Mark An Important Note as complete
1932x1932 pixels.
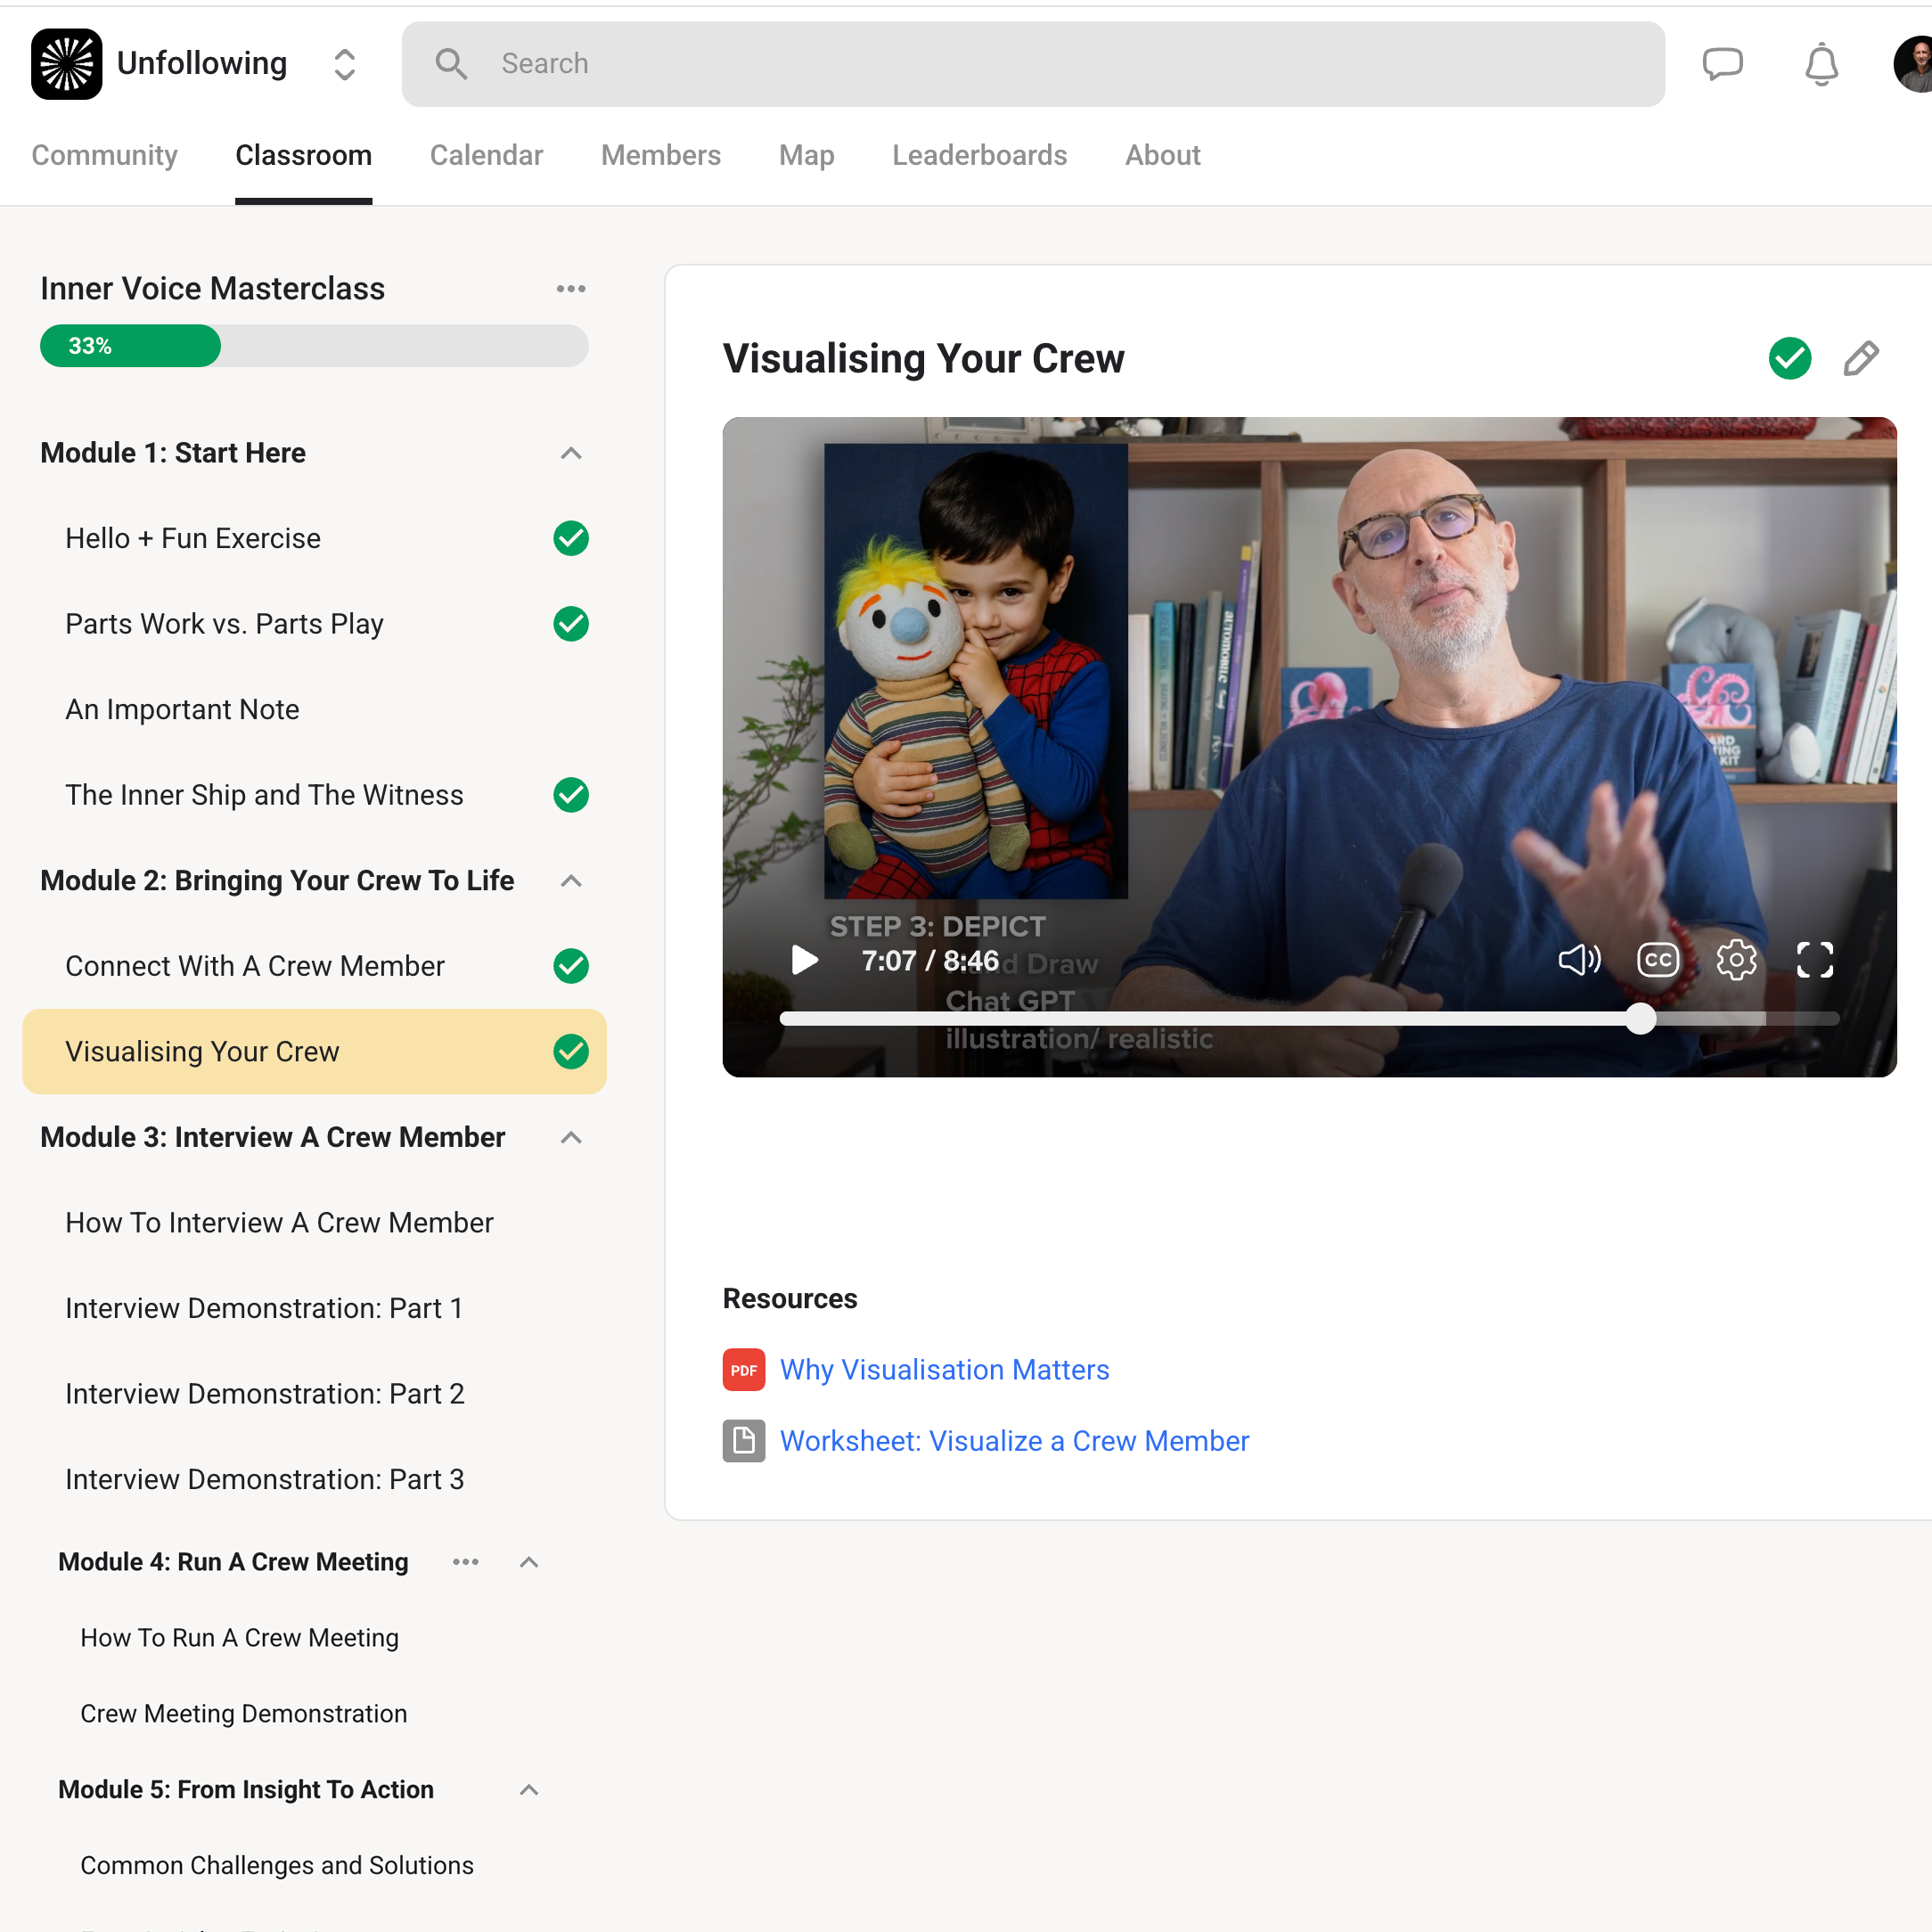pyautogui.click(x=570, y=709)
